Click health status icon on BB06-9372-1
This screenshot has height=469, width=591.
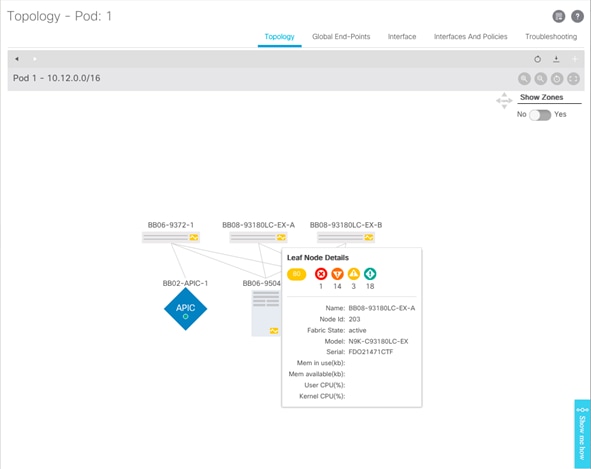coord(194,237)
